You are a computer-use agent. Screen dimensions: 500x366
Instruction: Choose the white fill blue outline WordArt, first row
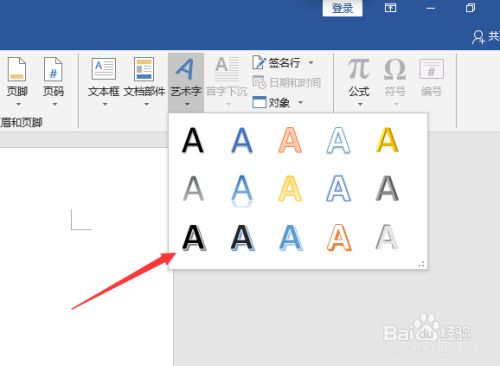[x=338, y=140]
